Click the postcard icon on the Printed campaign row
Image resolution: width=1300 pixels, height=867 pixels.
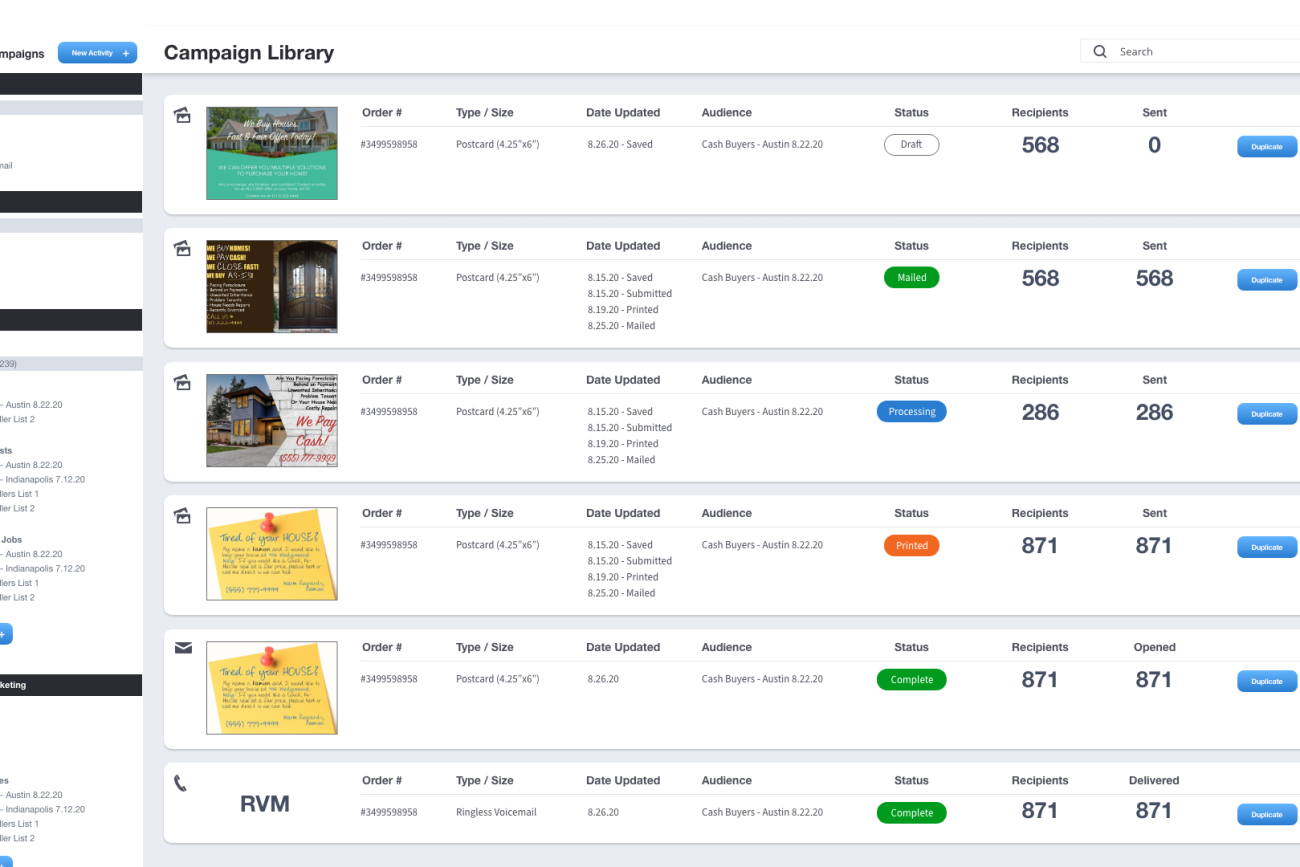tap(182, 516)
